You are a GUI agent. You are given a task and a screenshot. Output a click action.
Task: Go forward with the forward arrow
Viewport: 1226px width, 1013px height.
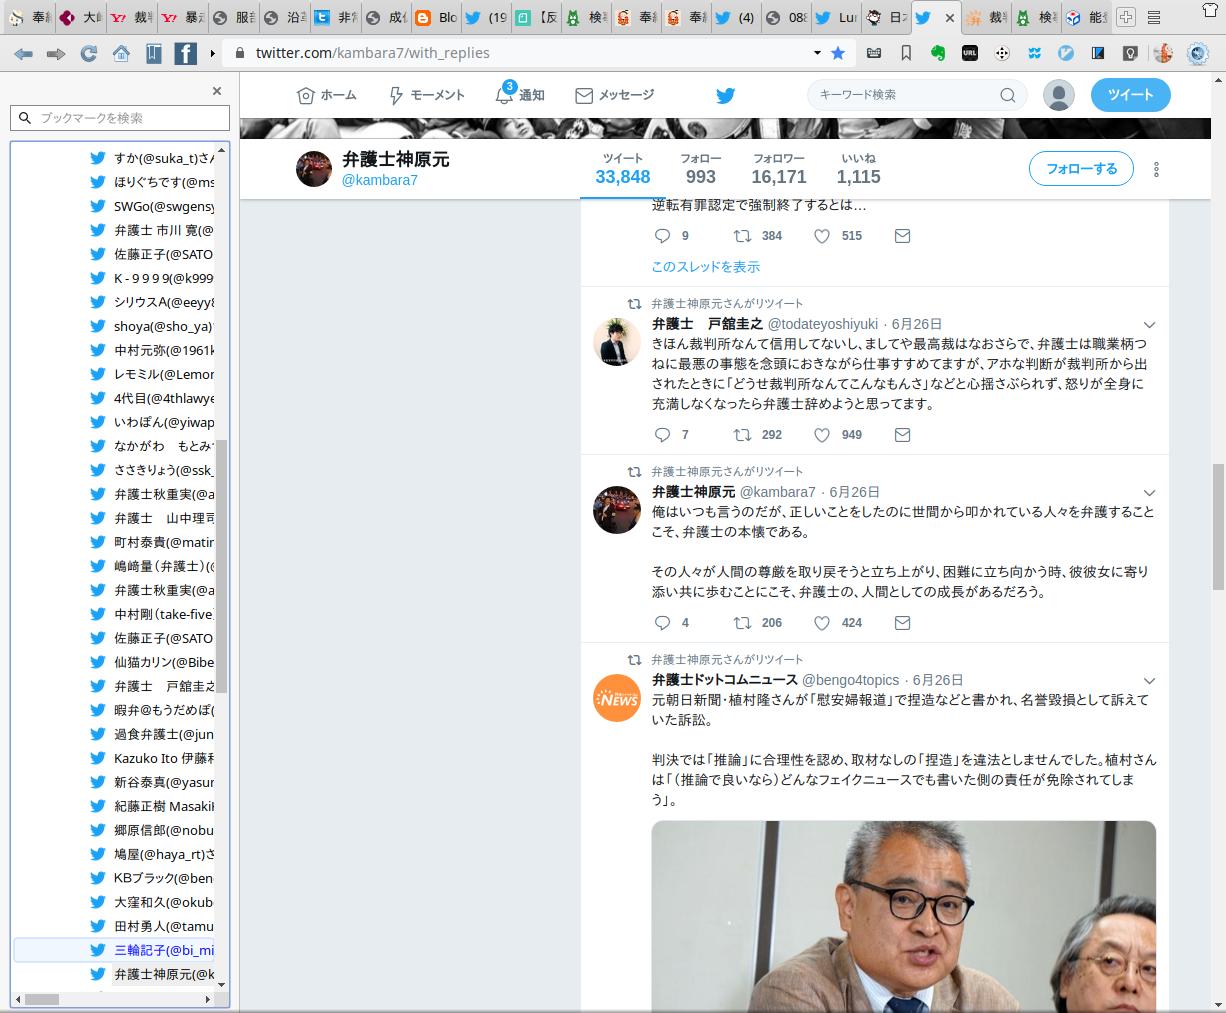pyautogui.click(x=56, y=54)
